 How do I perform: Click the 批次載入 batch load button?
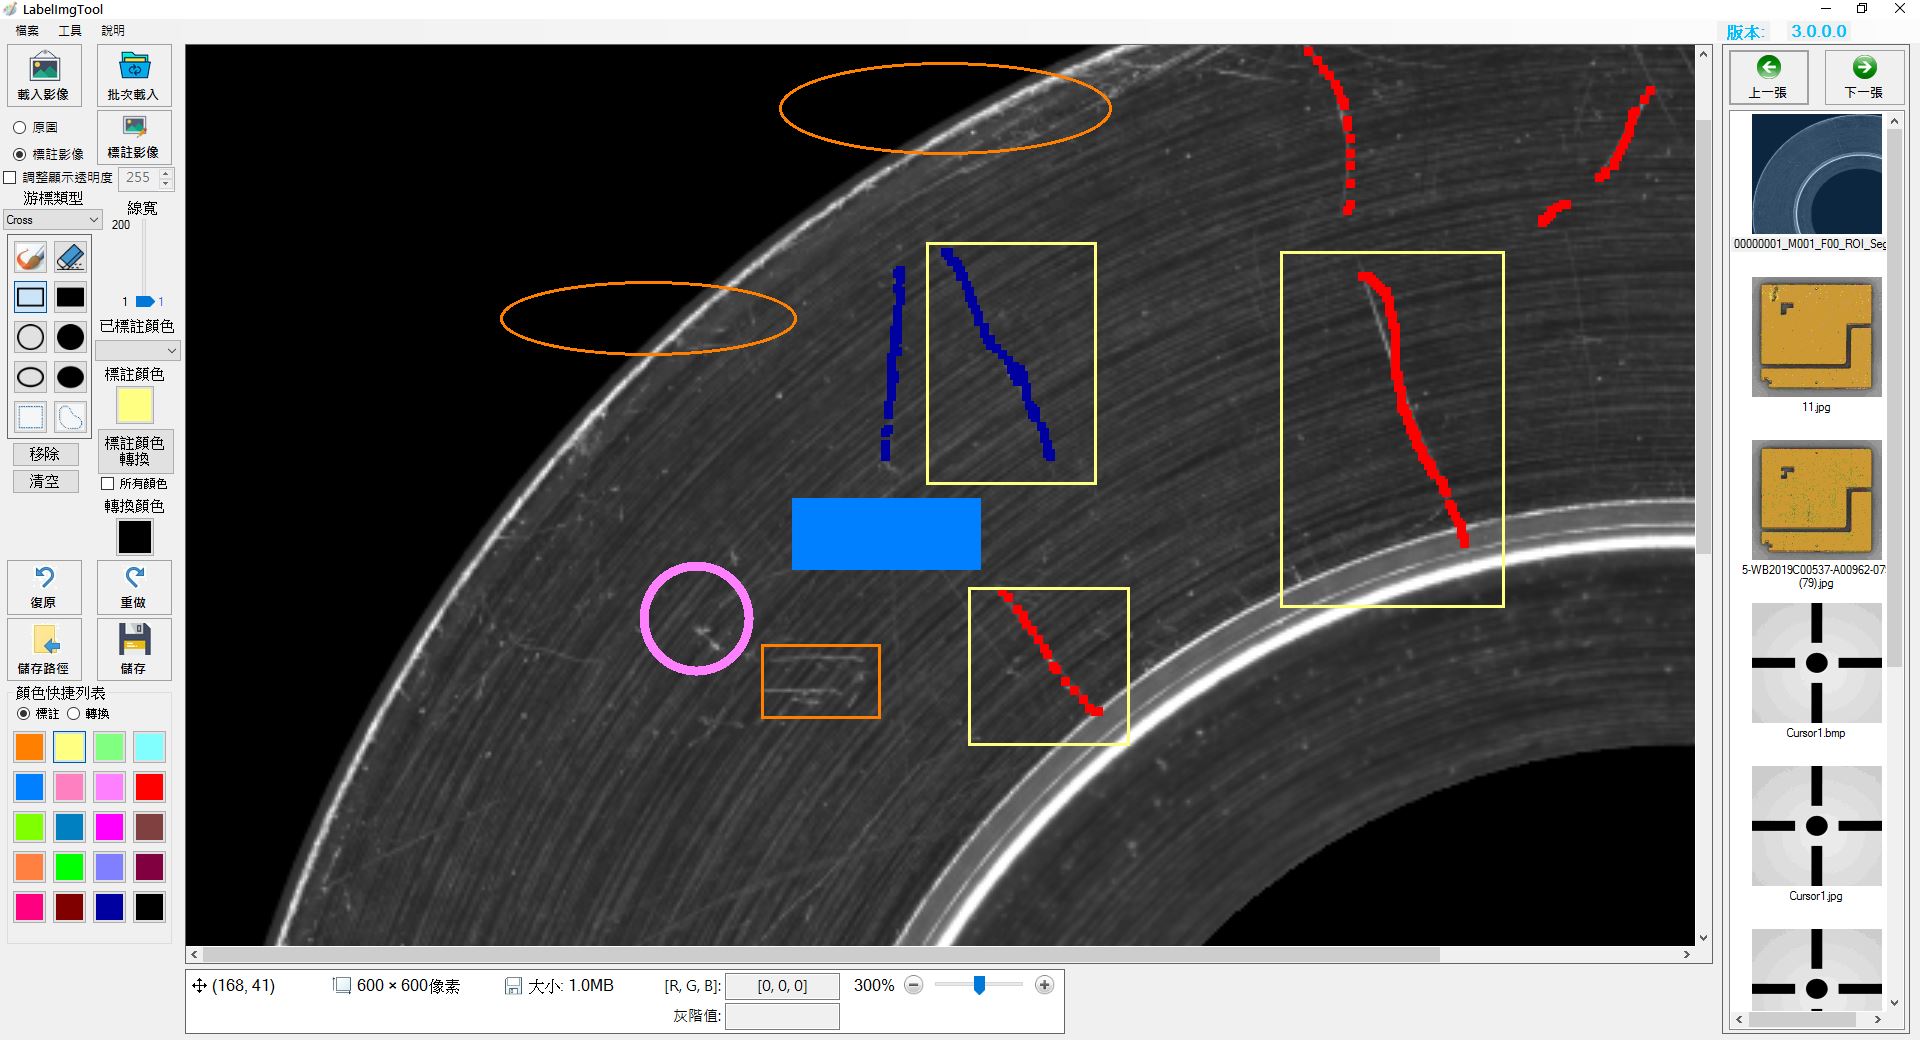point(134,75)
